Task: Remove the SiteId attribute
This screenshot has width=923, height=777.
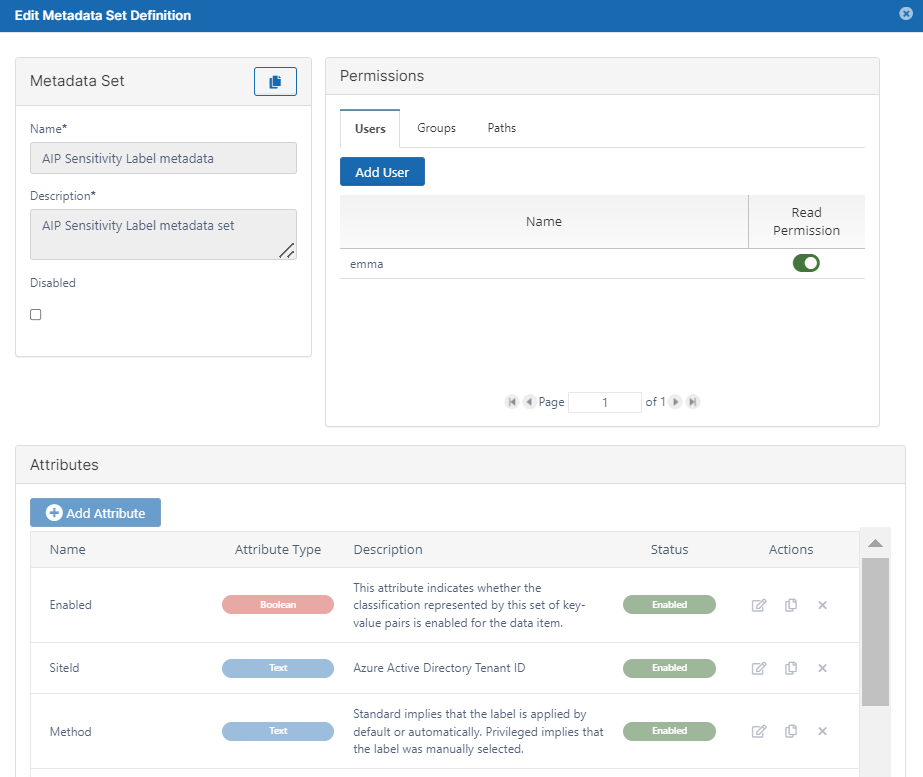Action: pyautogui.click(x=823, y=668)
